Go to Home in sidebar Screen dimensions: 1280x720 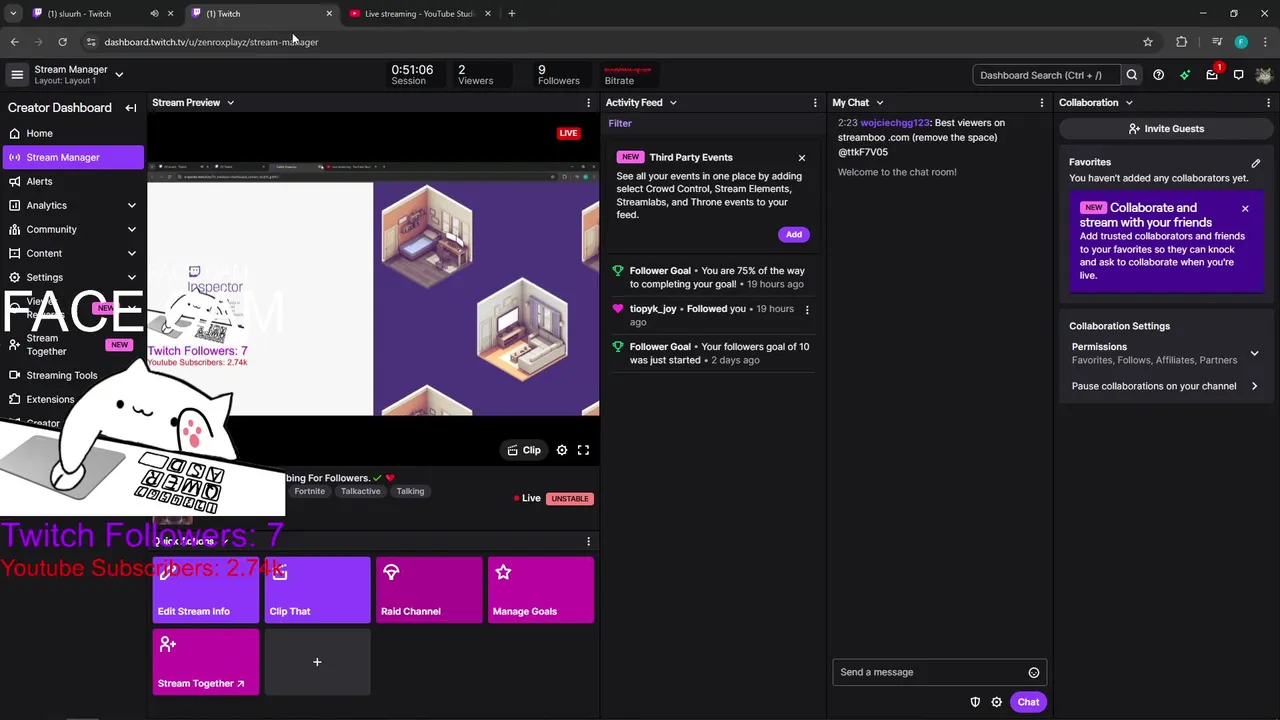(x=72, y=134)
